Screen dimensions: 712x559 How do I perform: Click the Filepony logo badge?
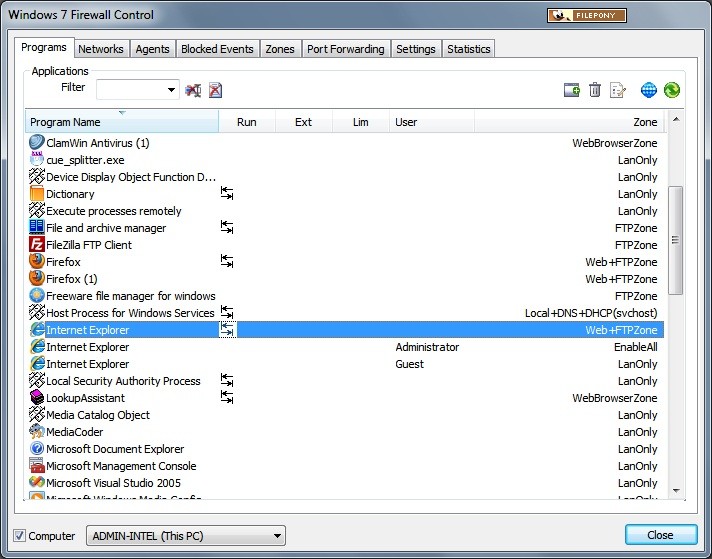587,15
